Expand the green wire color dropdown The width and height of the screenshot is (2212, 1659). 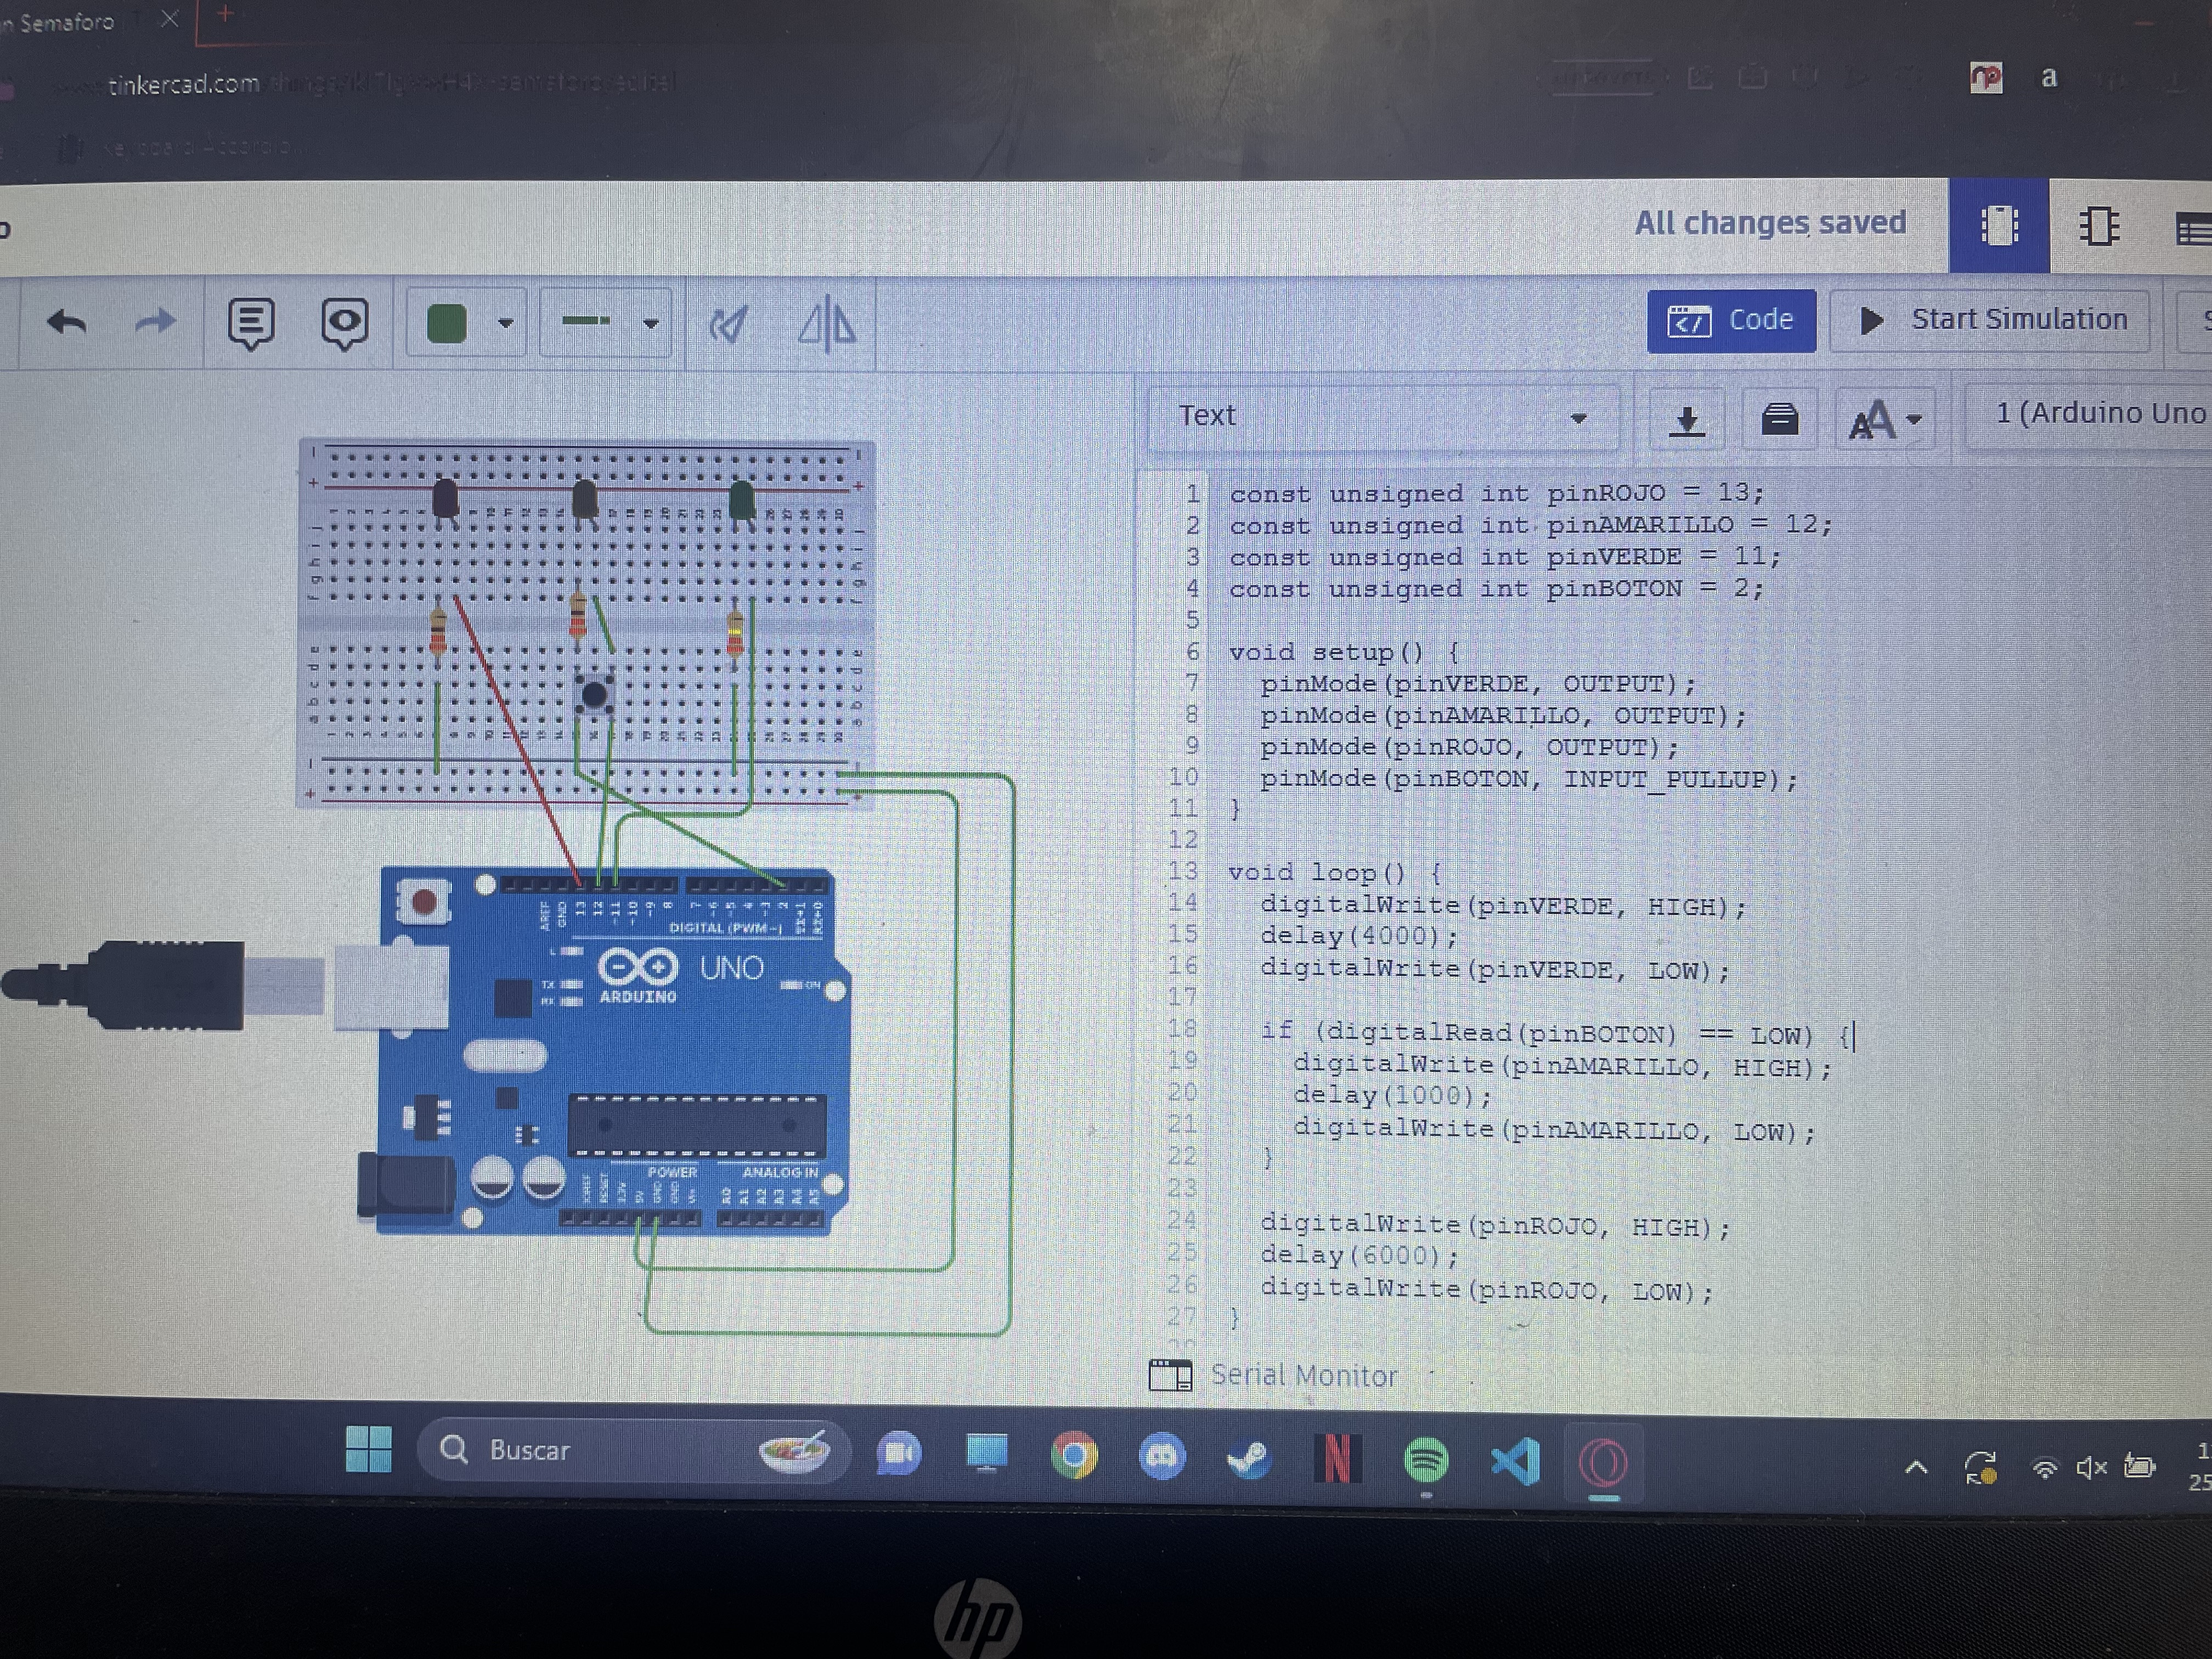[505, 323]
